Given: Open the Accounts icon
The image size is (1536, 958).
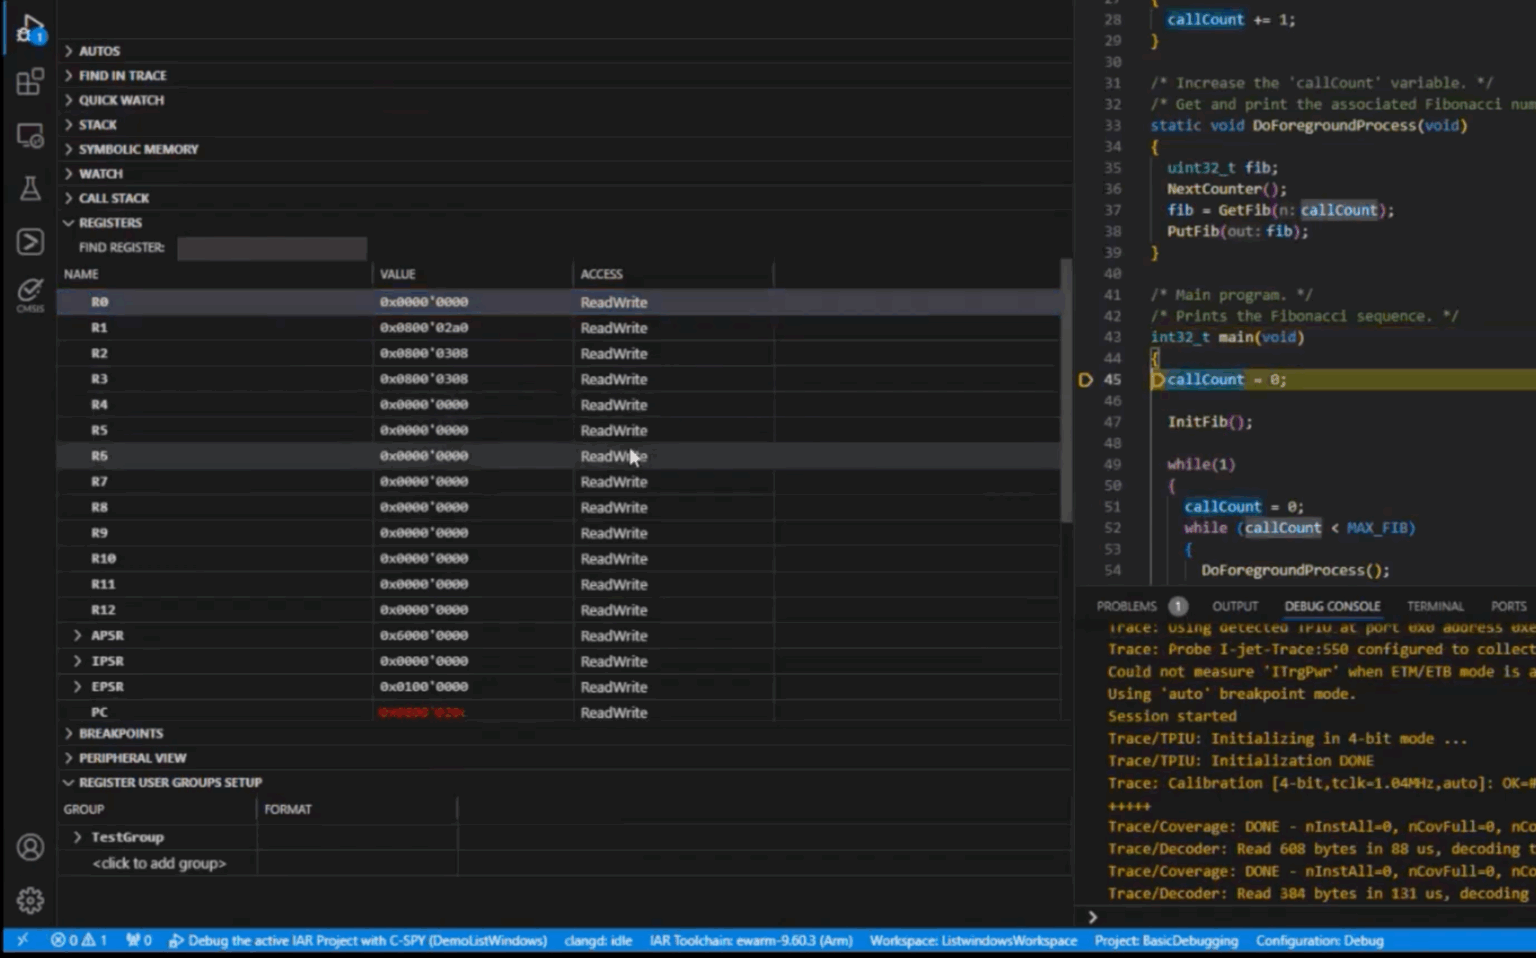Looking at the screenshot, I should 30,847.
